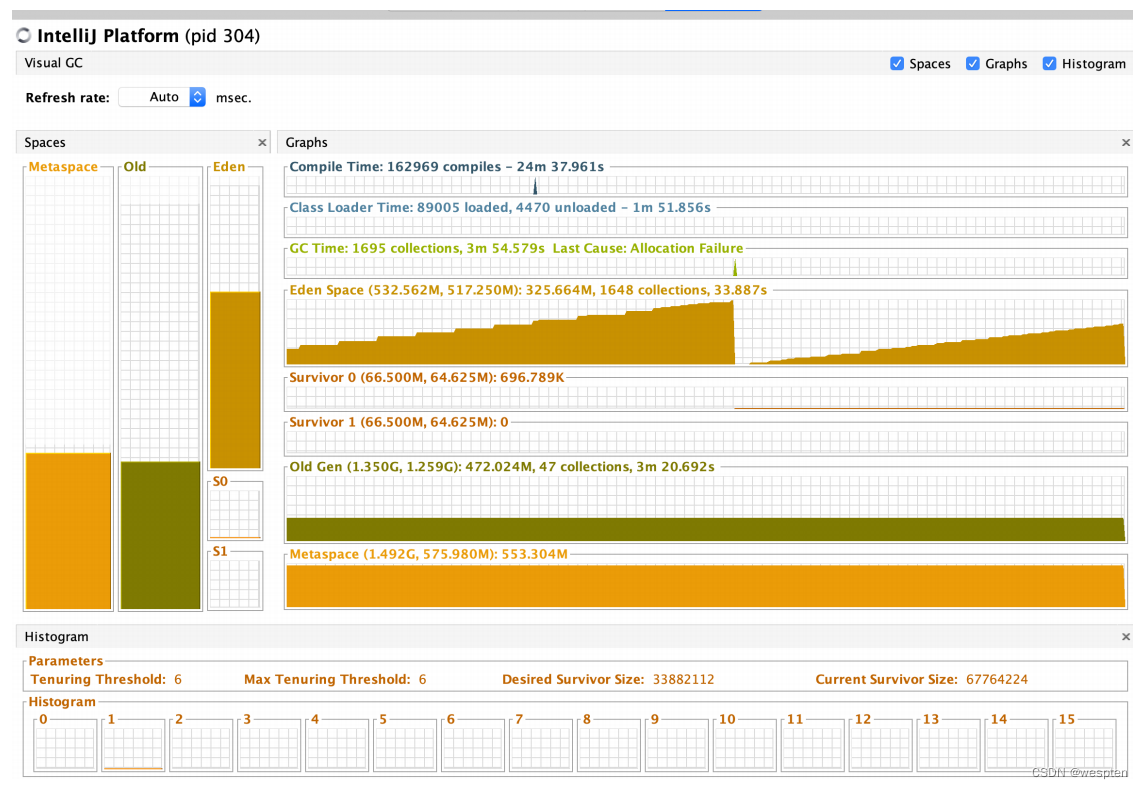Screen dimensions: 1143x789
Task: Close the Graphs panel
Action: point(1126,143)
